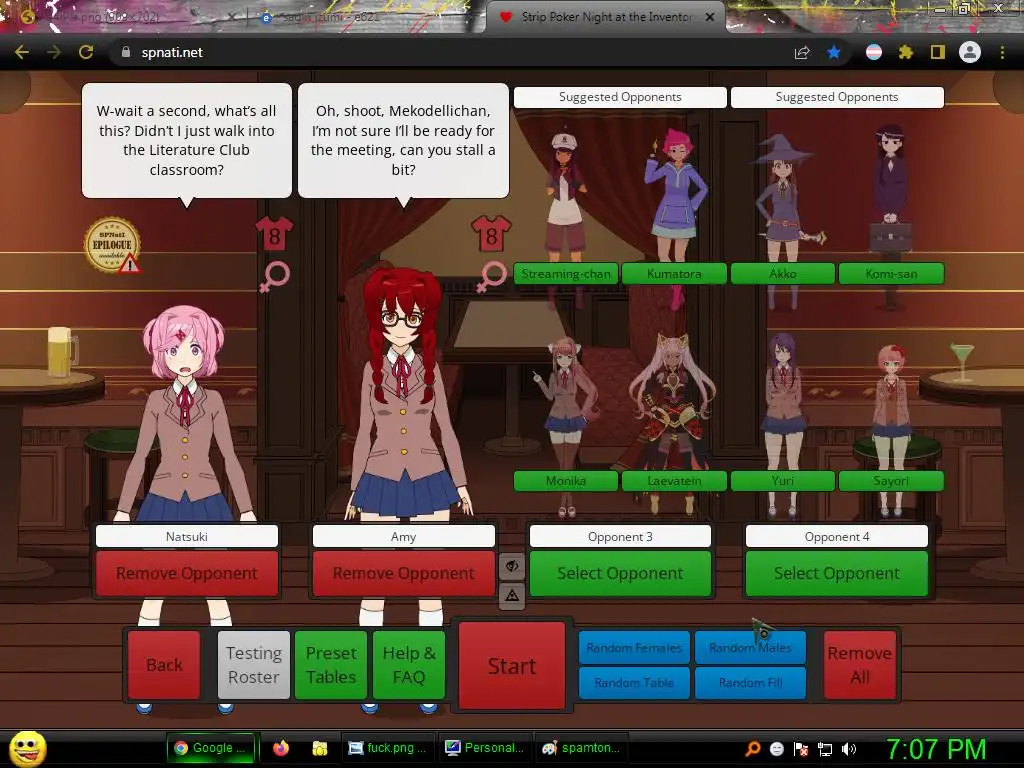Remove opponent Natsuki
This screenshot has width=1024, height=768.
pyautogui.click(x=187, y=573)
